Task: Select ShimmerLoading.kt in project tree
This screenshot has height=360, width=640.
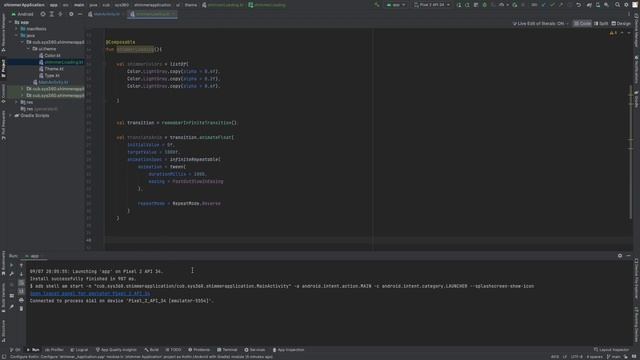Action: pyautogui.click(x=61, y=62)
